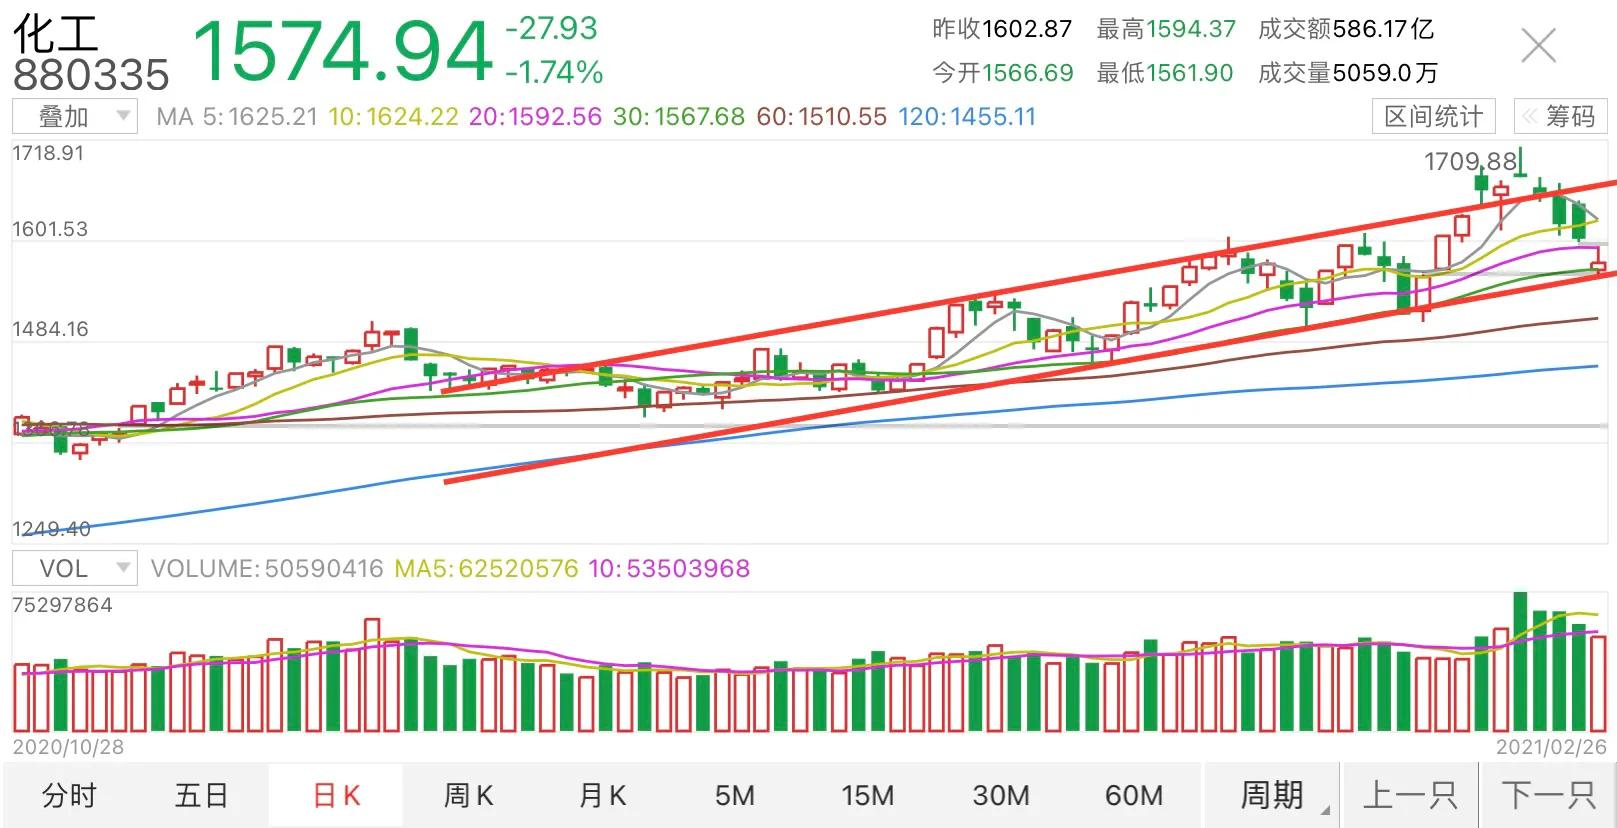Go to next stock with 下一只
Image resolution: width=1617 pixels, height=828 pixels.
1549,796
